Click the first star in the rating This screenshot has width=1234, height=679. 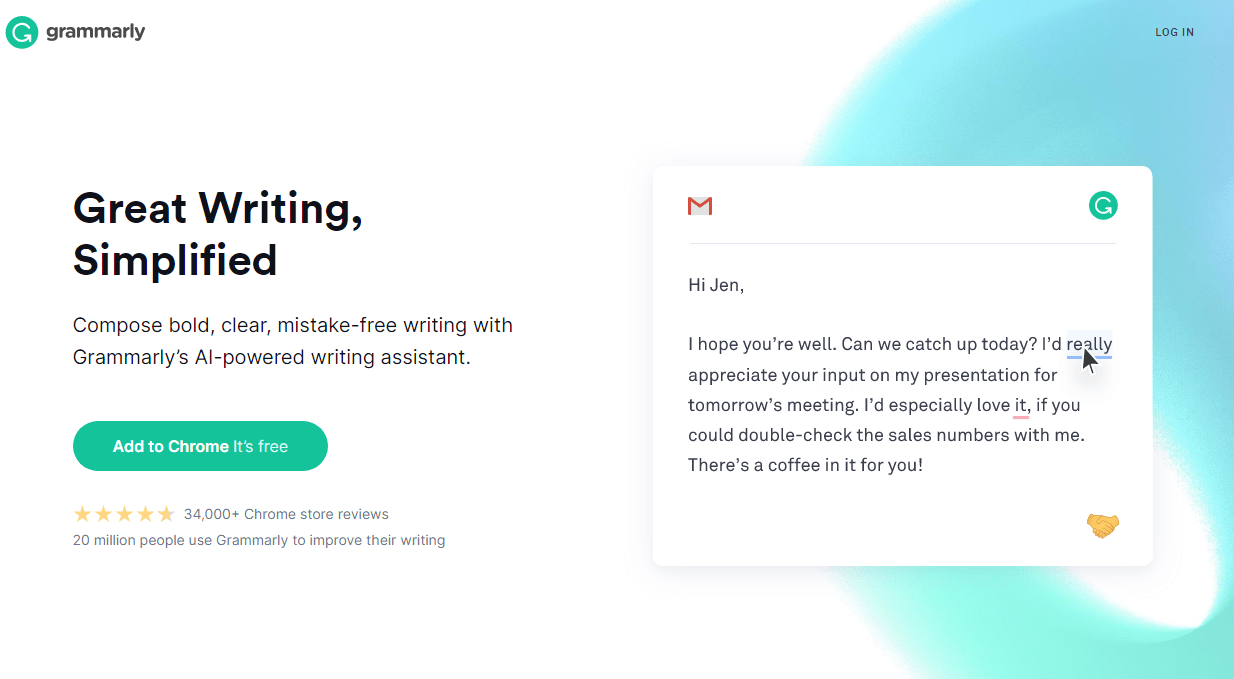pyautogui.click(x=82, y=514)
